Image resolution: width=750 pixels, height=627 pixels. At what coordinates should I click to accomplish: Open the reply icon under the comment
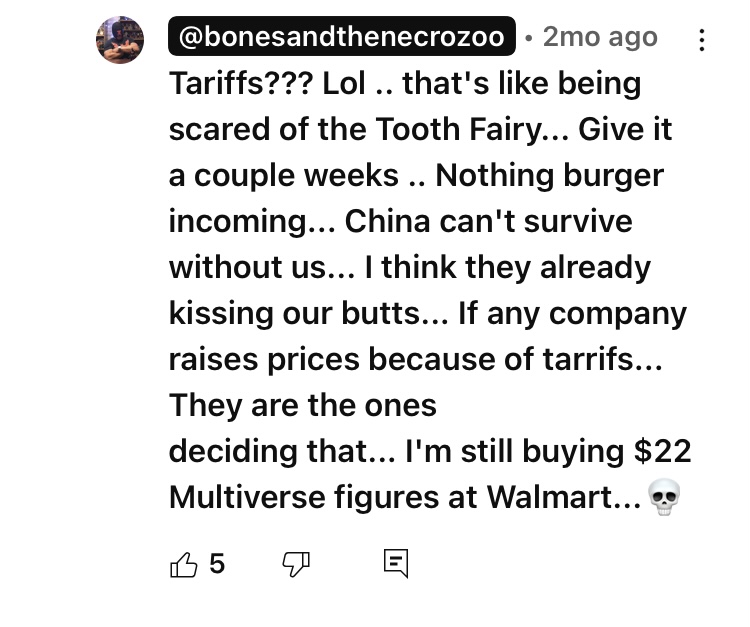pyautogui.click(x=396, y=564)
